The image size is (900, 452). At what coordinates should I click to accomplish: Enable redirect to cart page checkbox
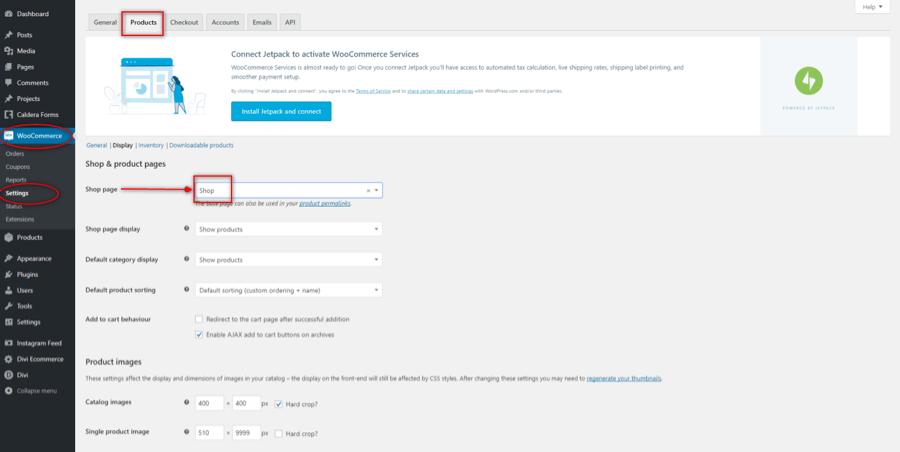(x=199, y=319)
